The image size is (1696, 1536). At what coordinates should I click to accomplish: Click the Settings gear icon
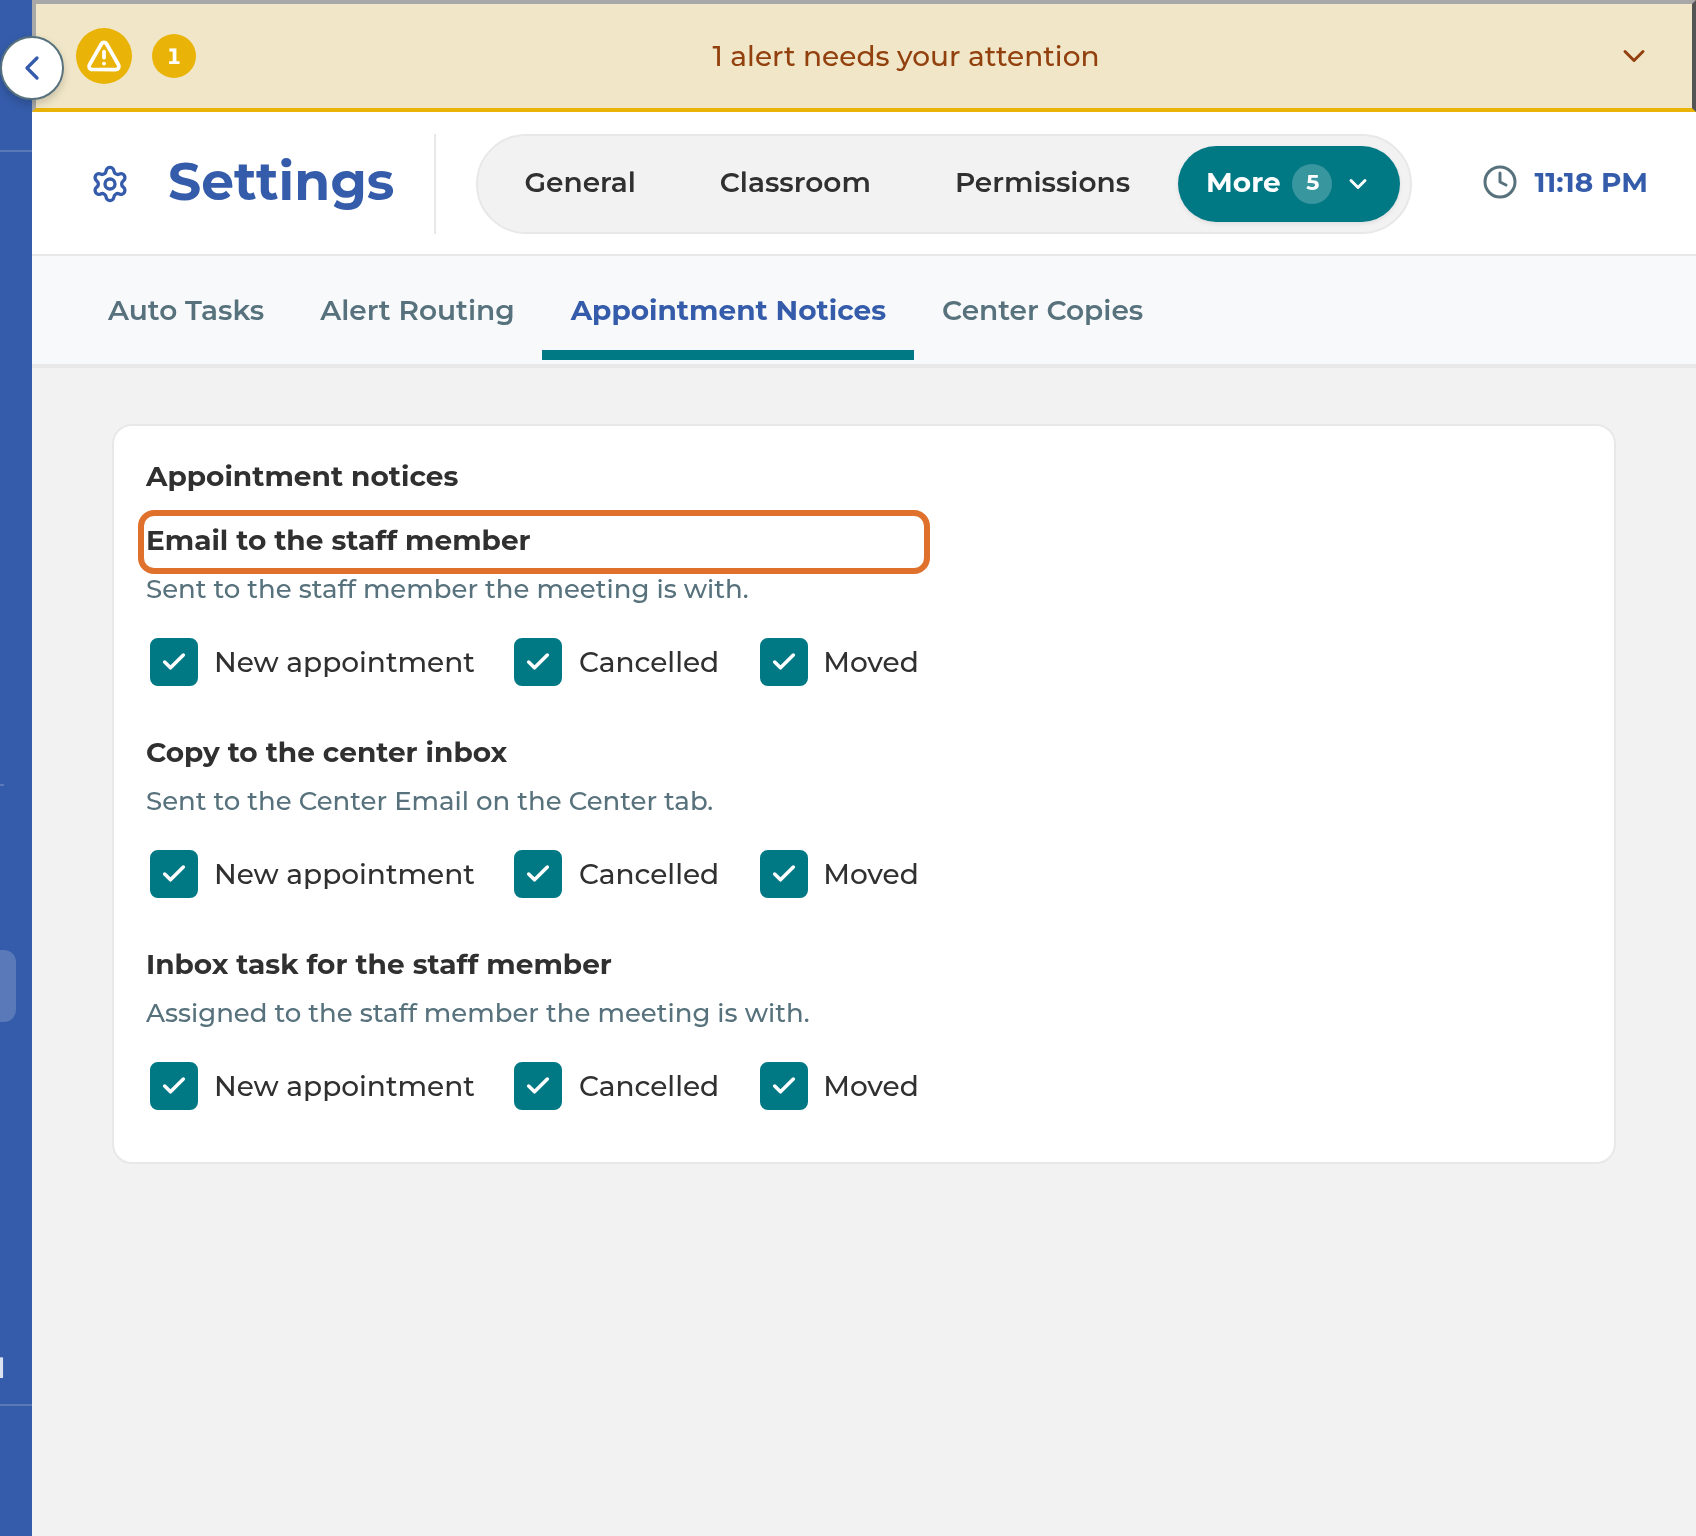click(x=110, y=184)
